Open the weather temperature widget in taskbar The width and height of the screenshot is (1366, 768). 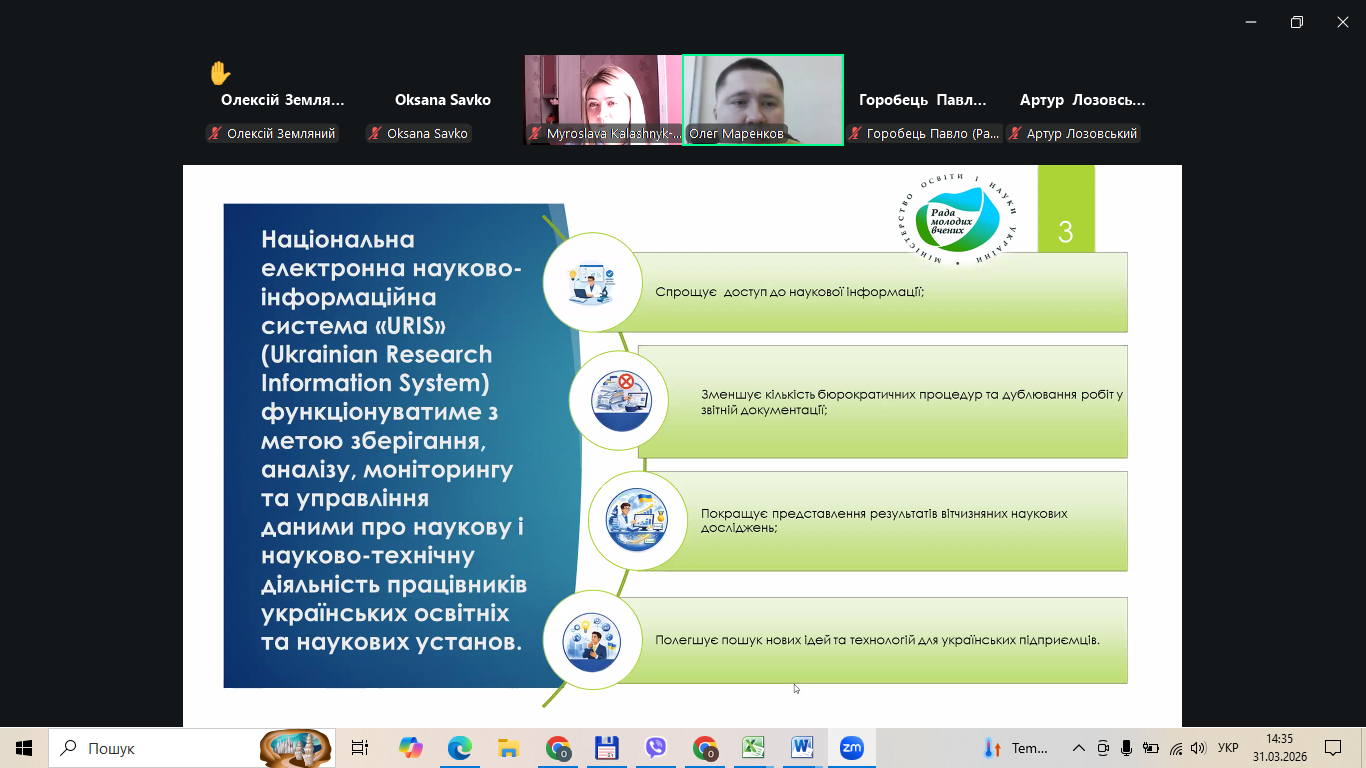click(1017, 748)
